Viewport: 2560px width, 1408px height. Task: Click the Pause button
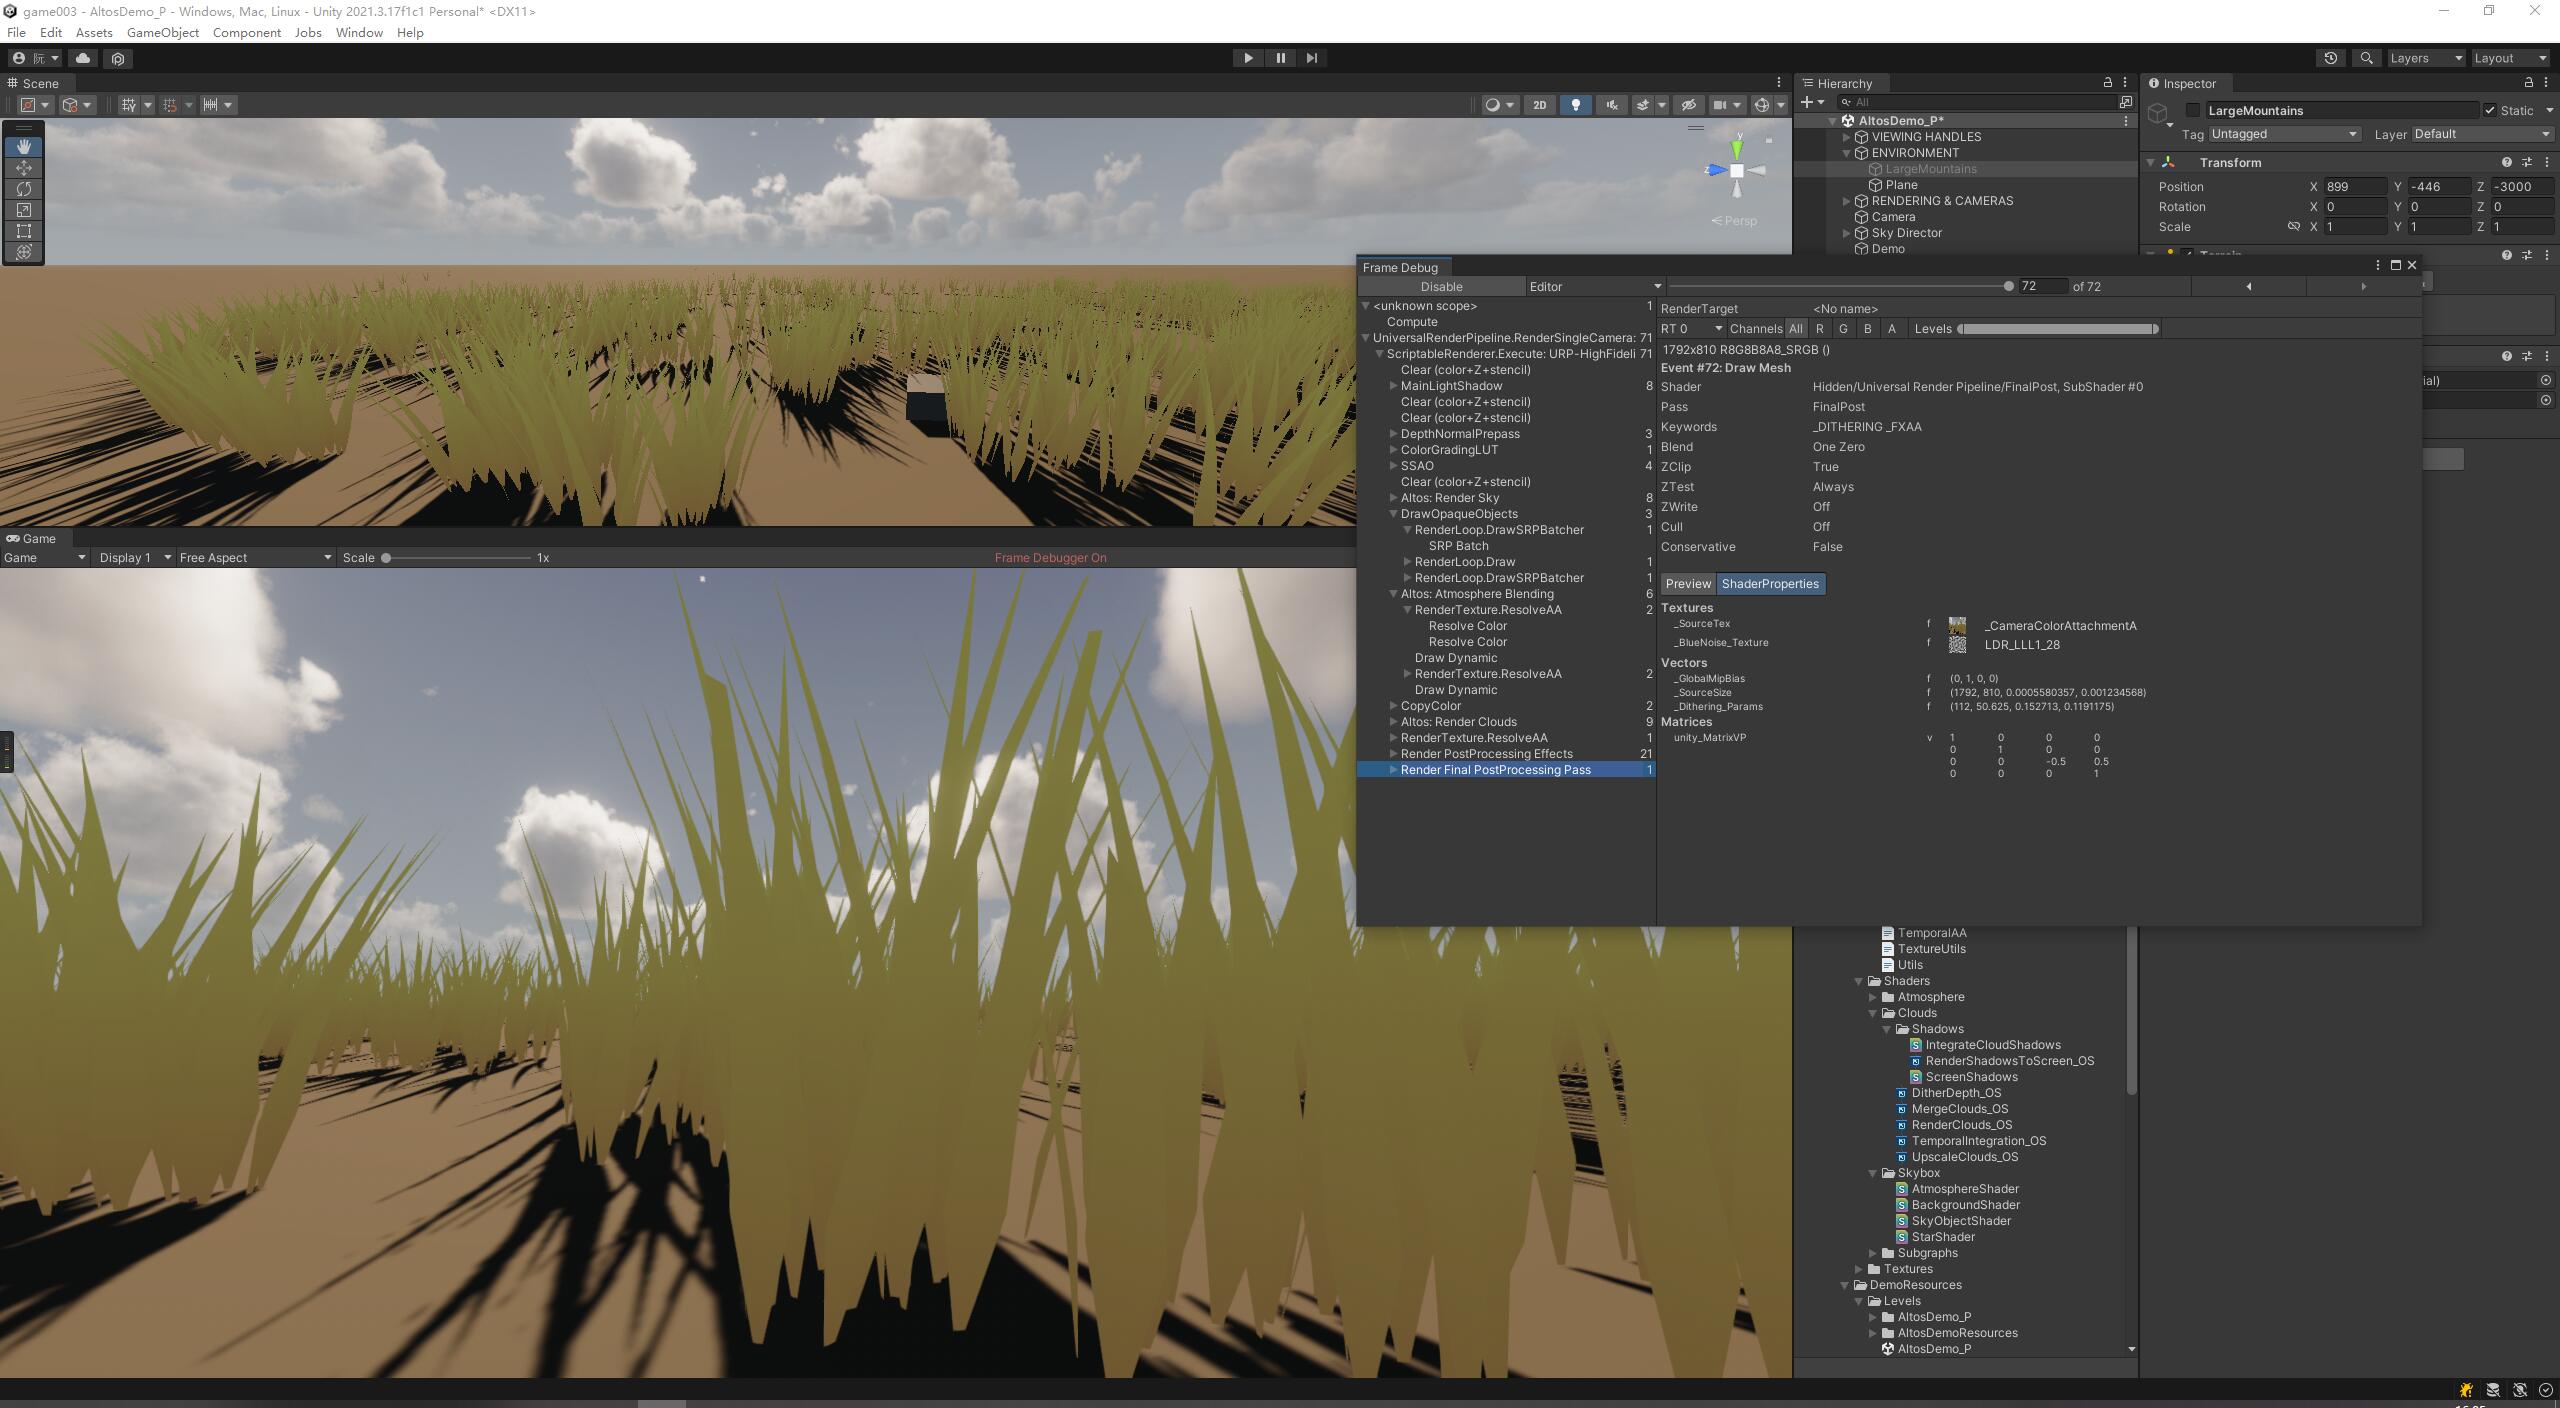[x=1280, y=58]
